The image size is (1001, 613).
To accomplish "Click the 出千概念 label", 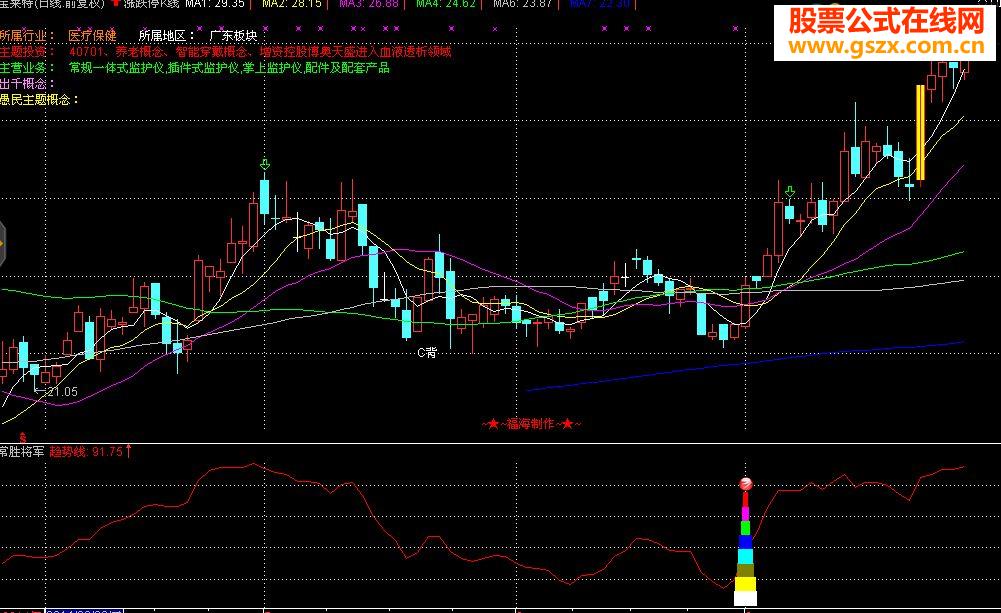I will click(27, 84).
